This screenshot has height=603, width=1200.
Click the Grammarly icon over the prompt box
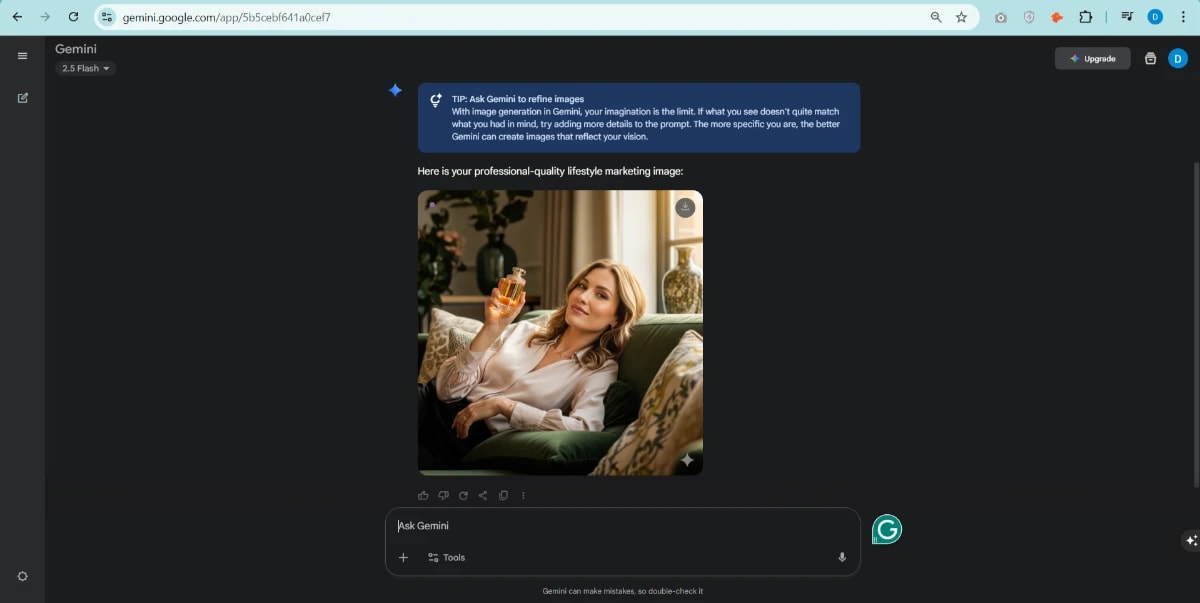[x=886, y=529]
